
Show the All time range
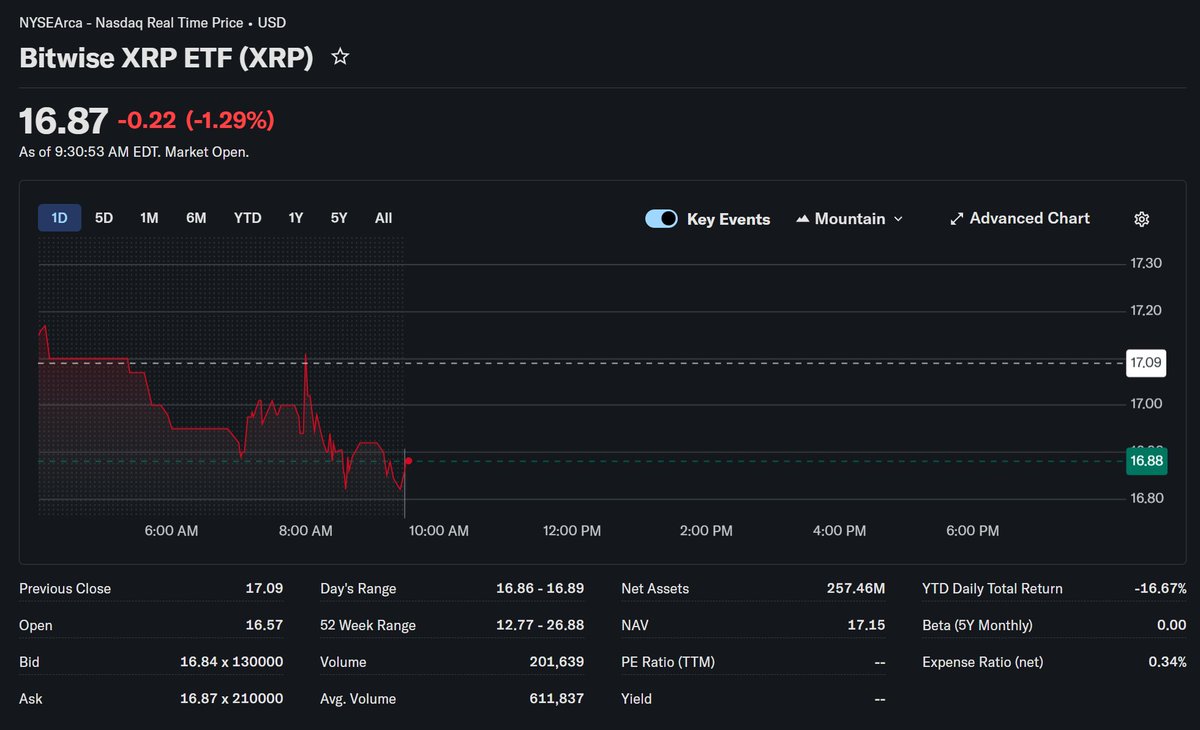(x=383, y=218)
